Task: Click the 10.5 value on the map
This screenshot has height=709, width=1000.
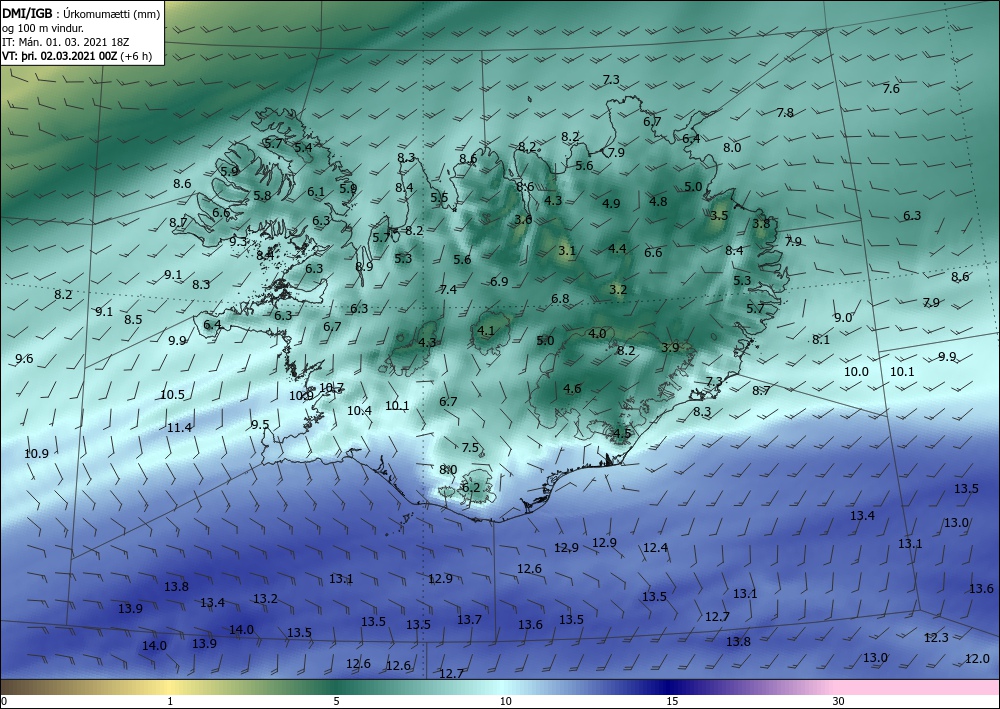Action: 172,395
